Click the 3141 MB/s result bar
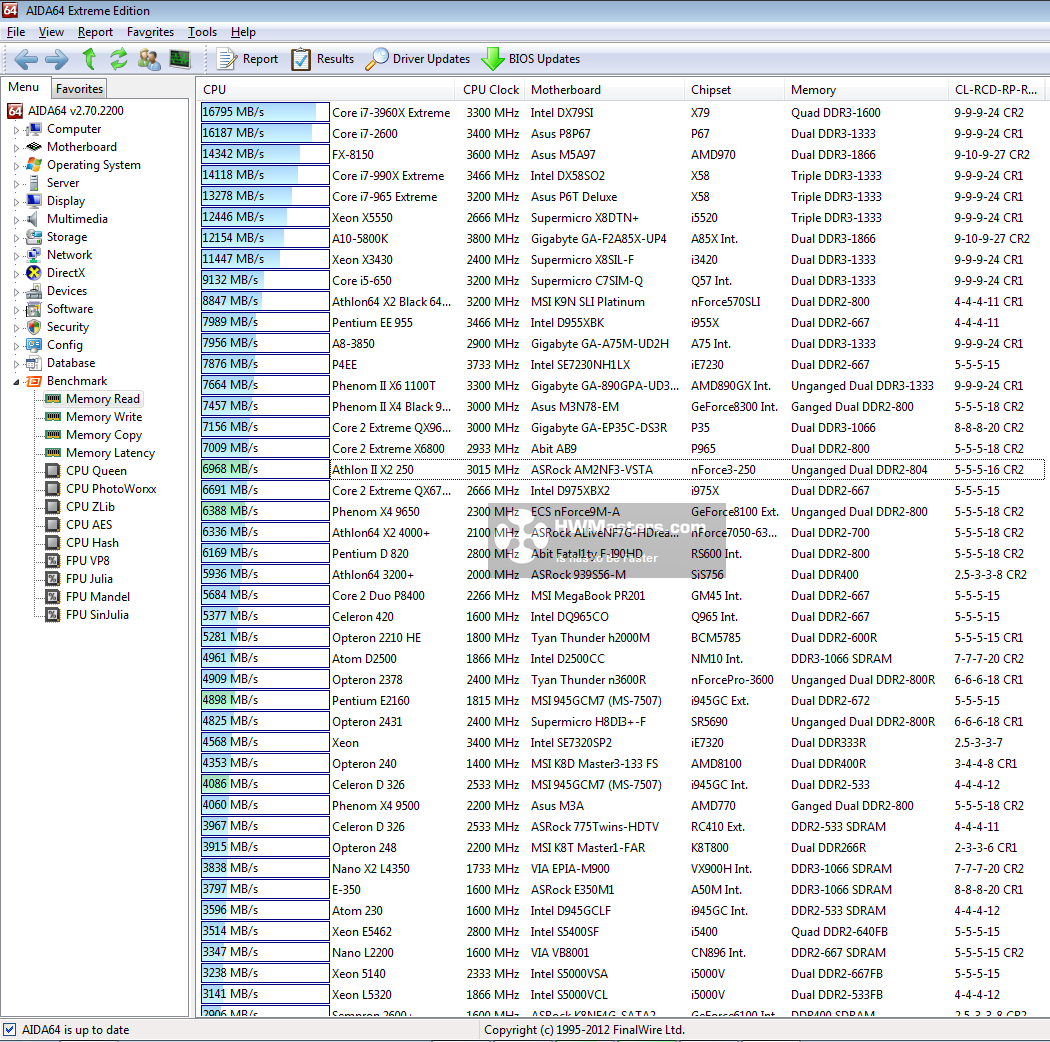The height and width of the screenshot is (1042, 1050). (265, 994)
